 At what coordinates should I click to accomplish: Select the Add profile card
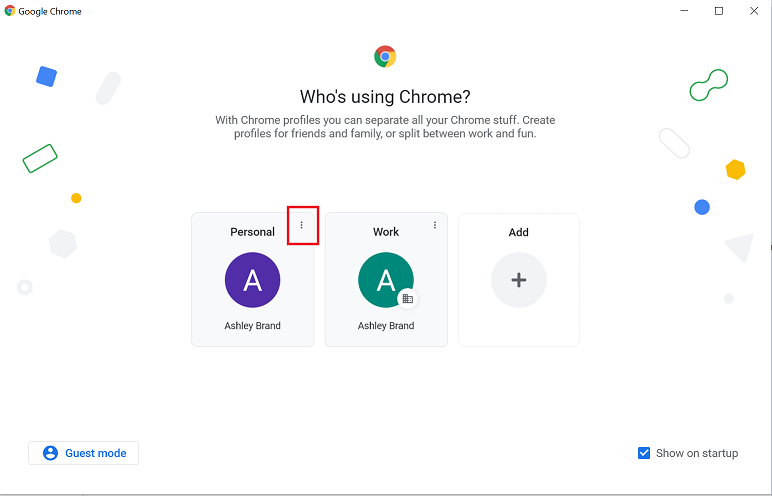pos(518,280)
